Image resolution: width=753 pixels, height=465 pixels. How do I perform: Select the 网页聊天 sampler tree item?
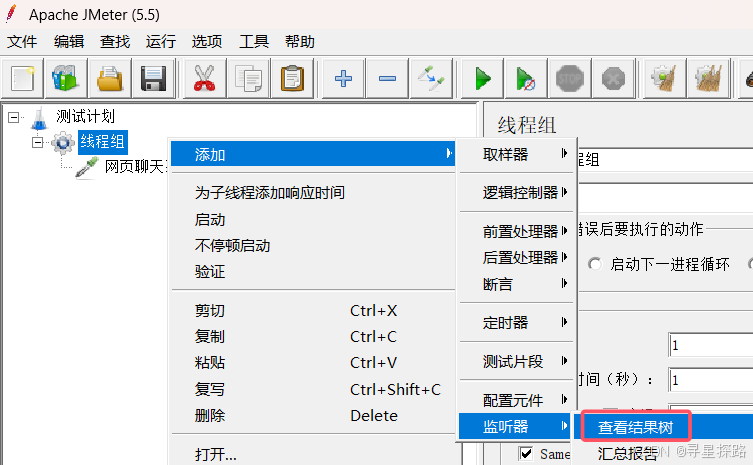click(x=135, y=167)
